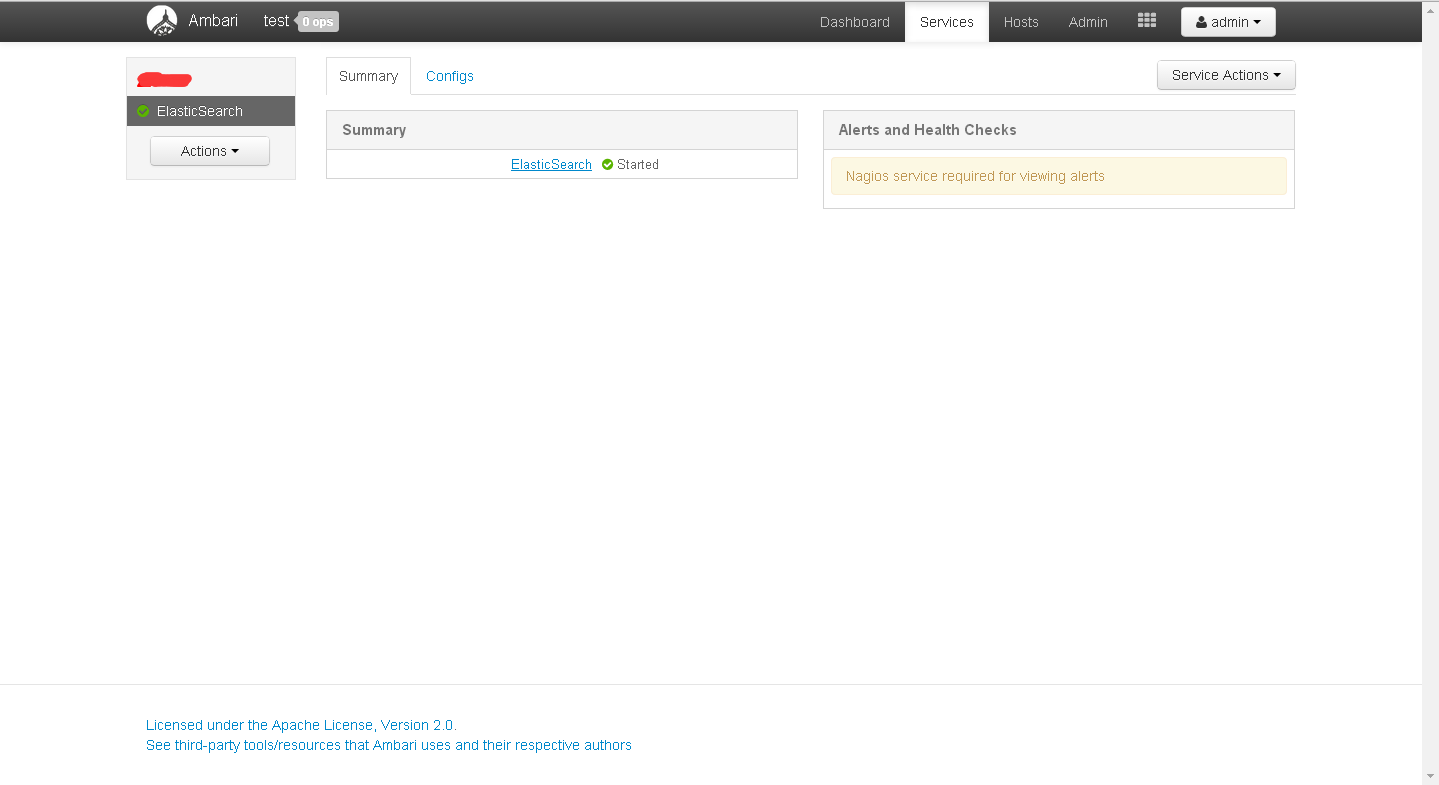The width and height of the screenshot is (1439, 785).
Task: Click the Nagios service required alert message
Action: [1059, 176]
